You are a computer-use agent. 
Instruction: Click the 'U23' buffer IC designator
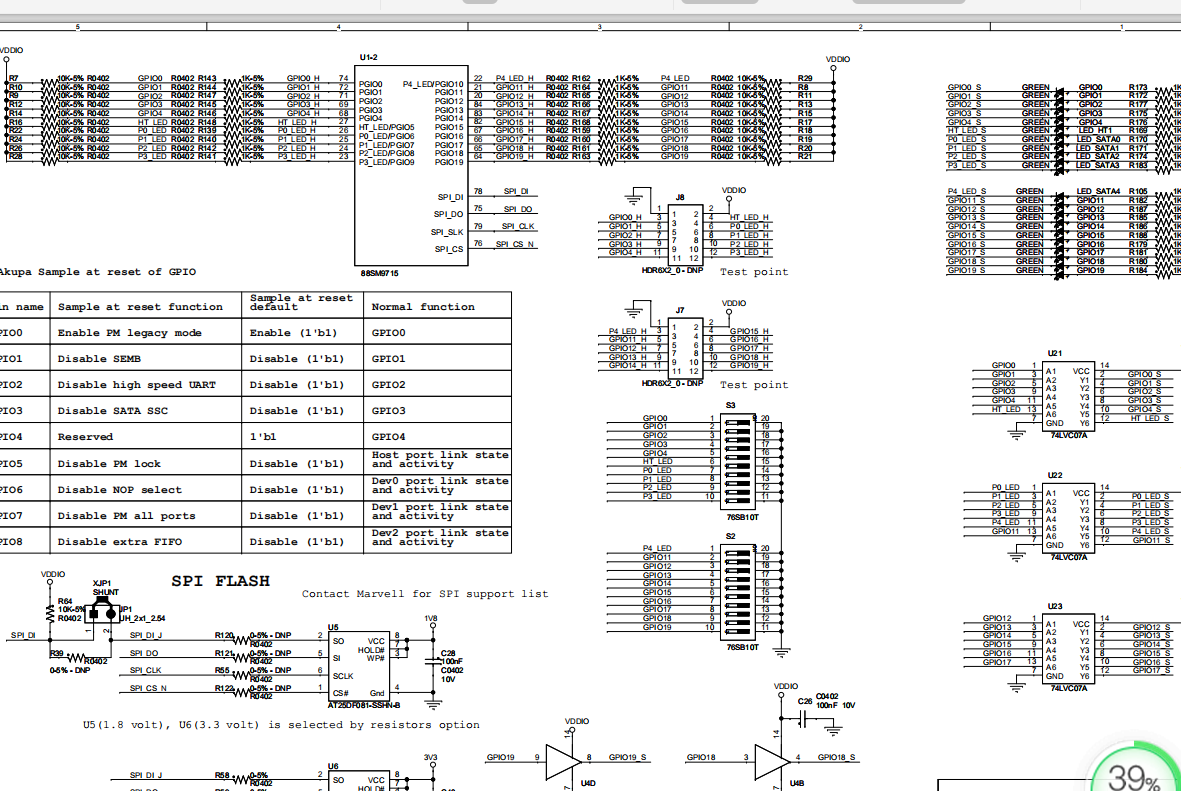pos(1055,606)
